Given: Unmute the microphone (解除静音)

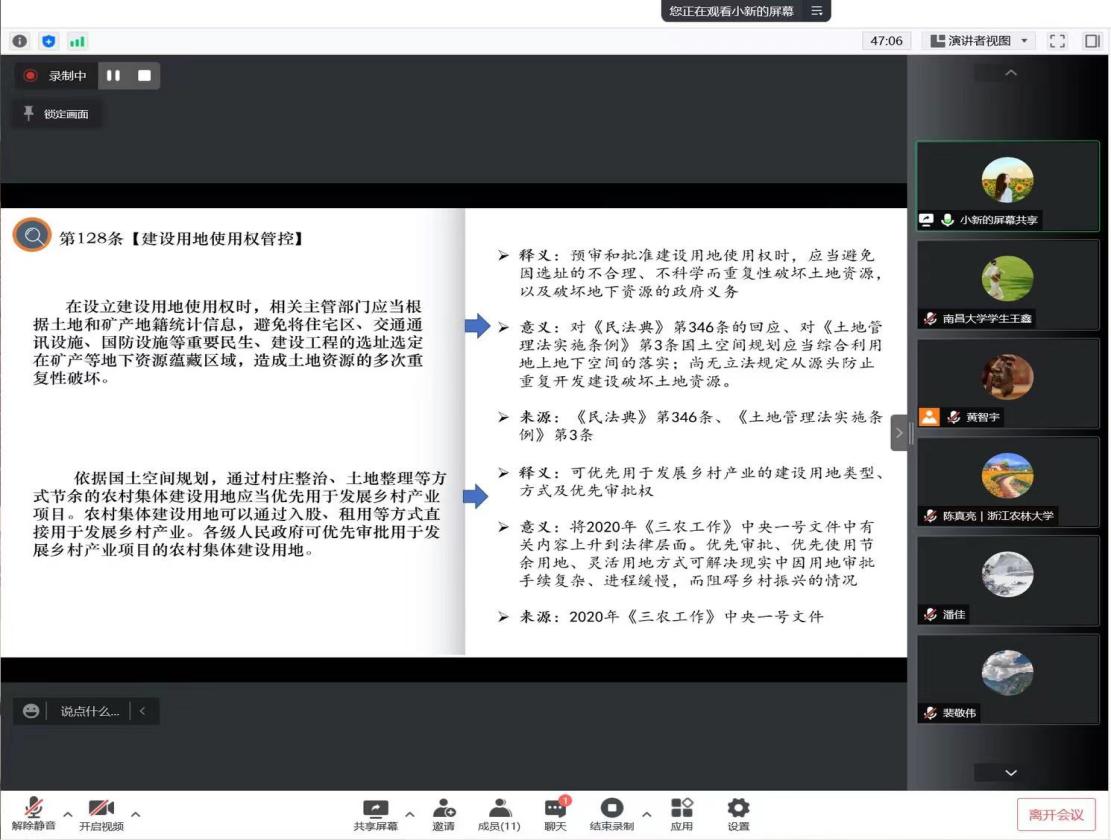Looking at the screenshot, I should (34, 814).
